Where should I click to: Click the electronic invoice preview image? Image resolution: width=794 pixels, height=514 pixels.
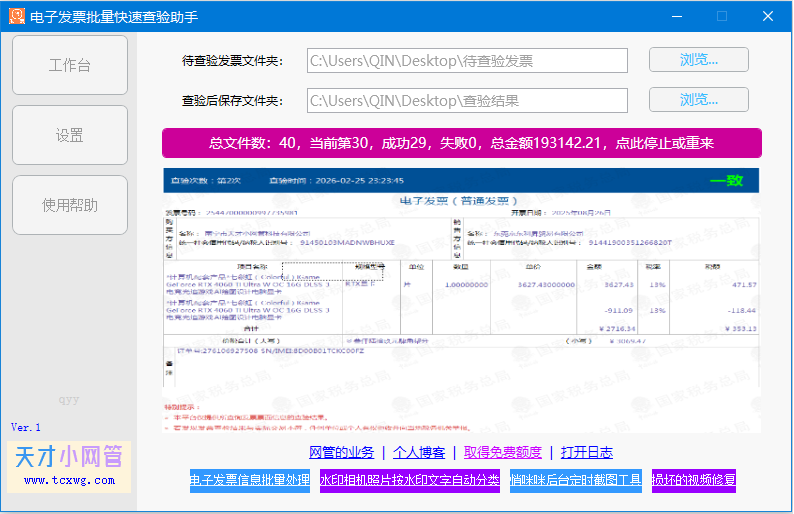click(x=461, y=300)
